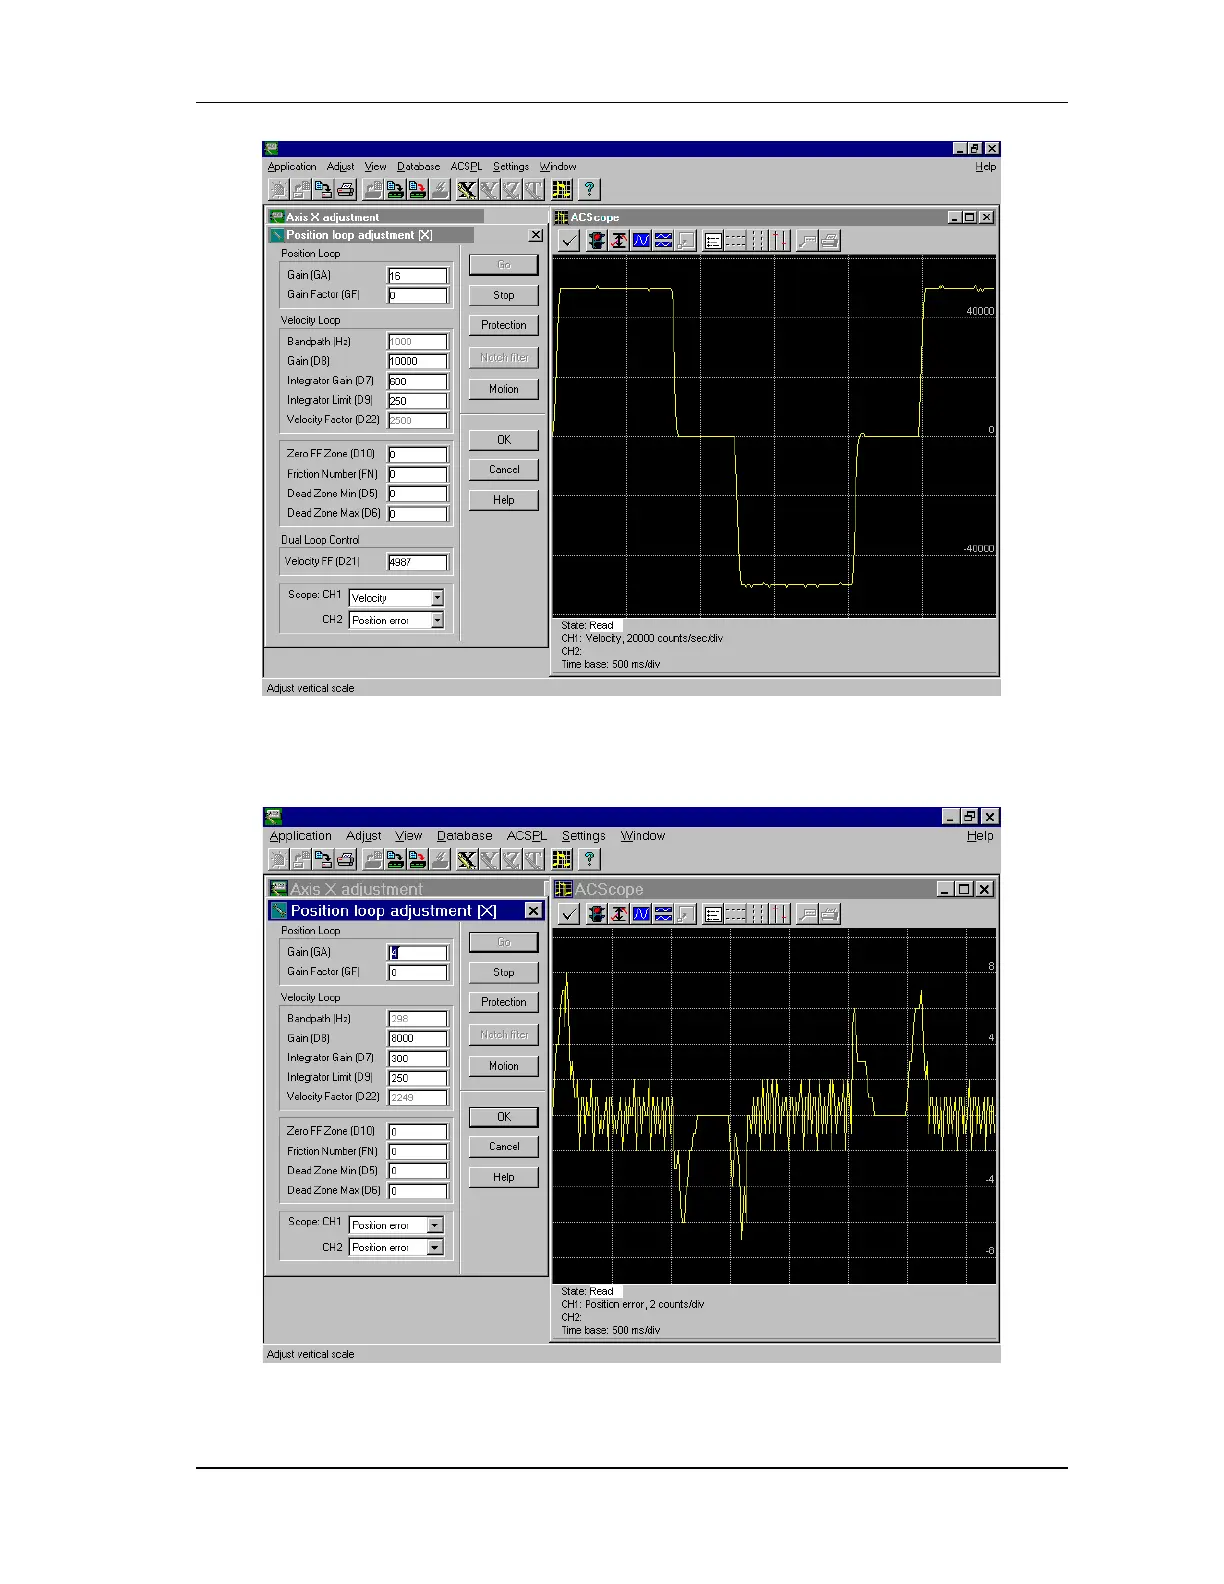
Task: Toggle horizontal dashed lines icon in top ACScope toolbar
Action: coord(735,240)
